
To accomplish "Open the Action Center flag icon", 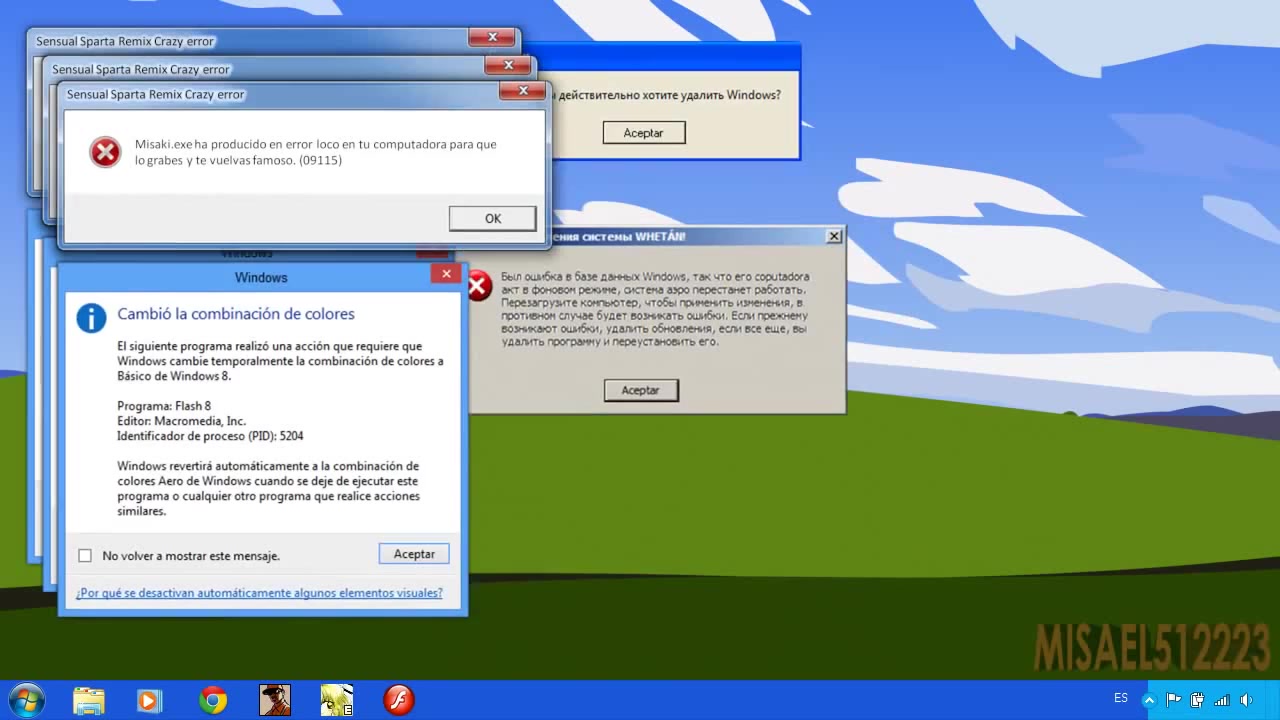I will click(x=1174, y=700).
